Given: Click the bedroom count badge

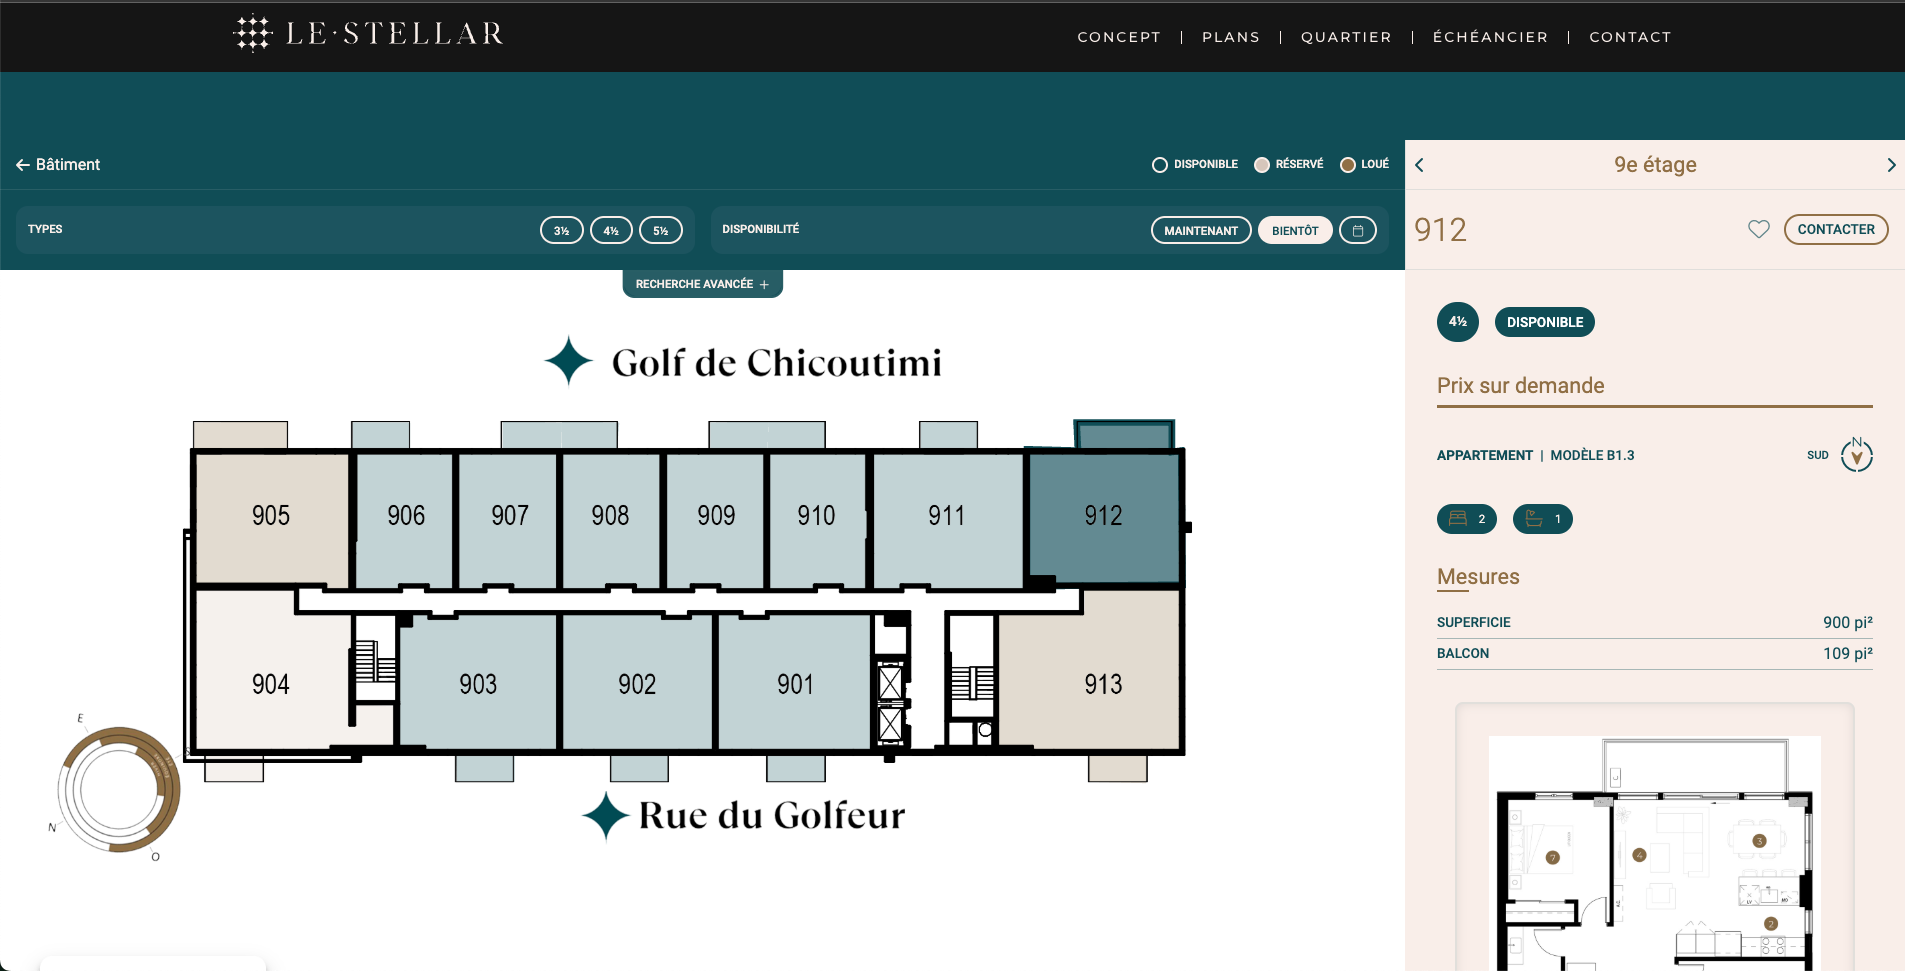Looking at the screenshot, I should 1466,519.
